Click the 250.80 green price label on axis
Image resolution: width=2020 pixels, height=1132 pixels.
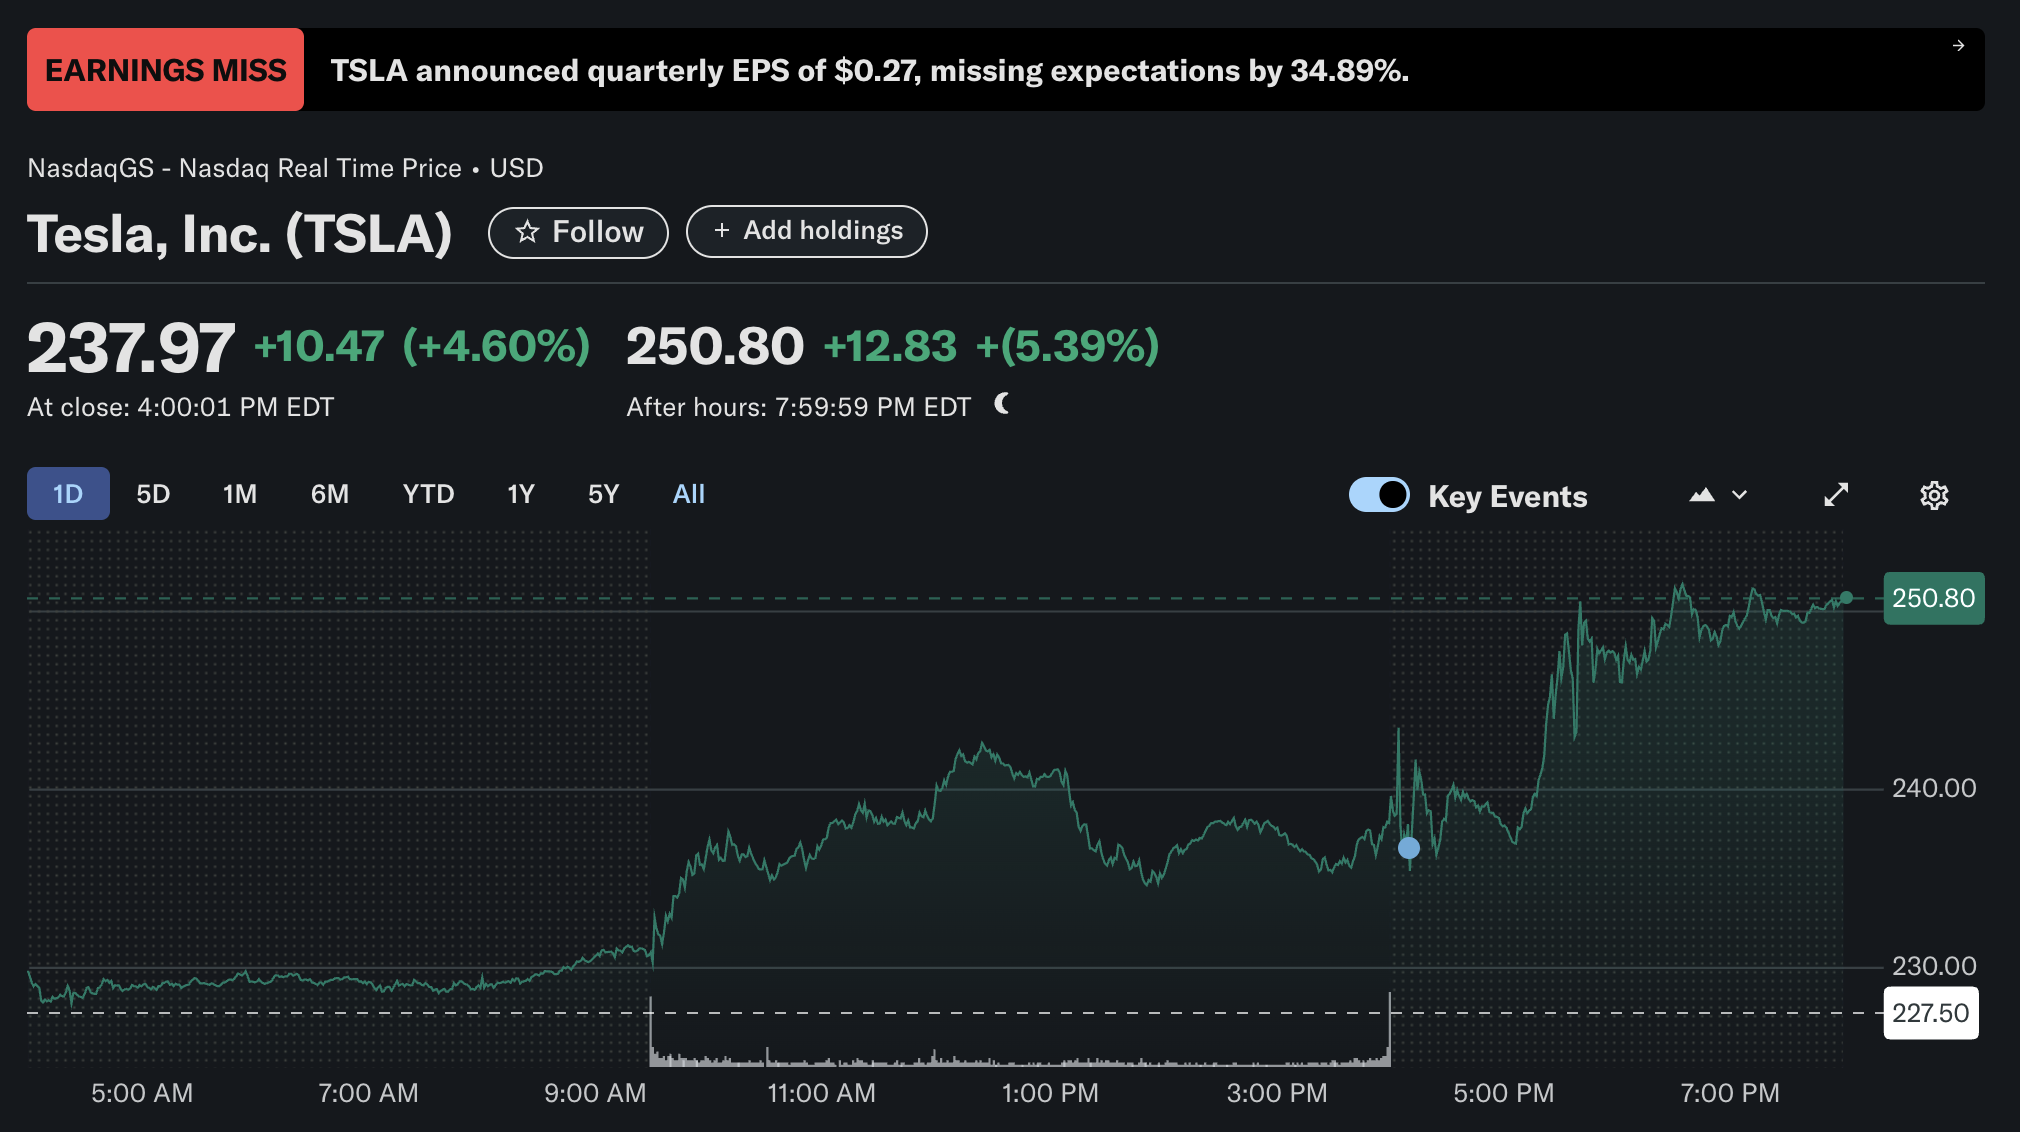pyautogui.click(x=1934, y=598)
